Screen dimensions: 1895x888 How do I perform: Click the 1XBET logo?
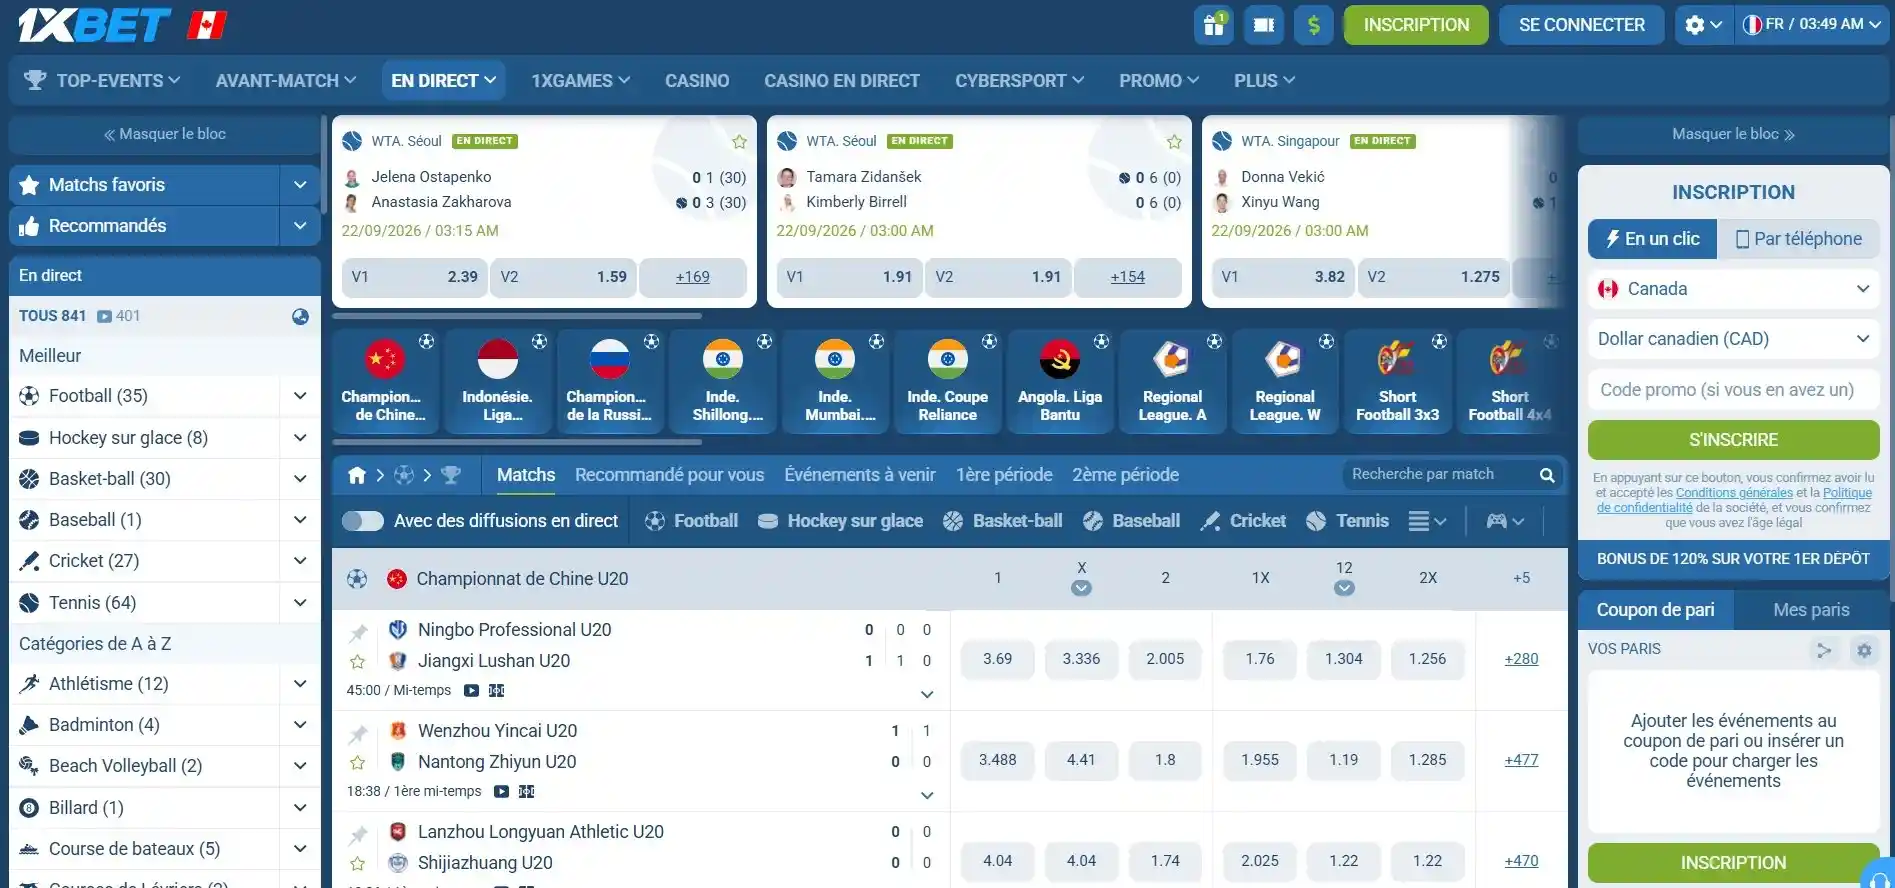(x=94, y=25)
